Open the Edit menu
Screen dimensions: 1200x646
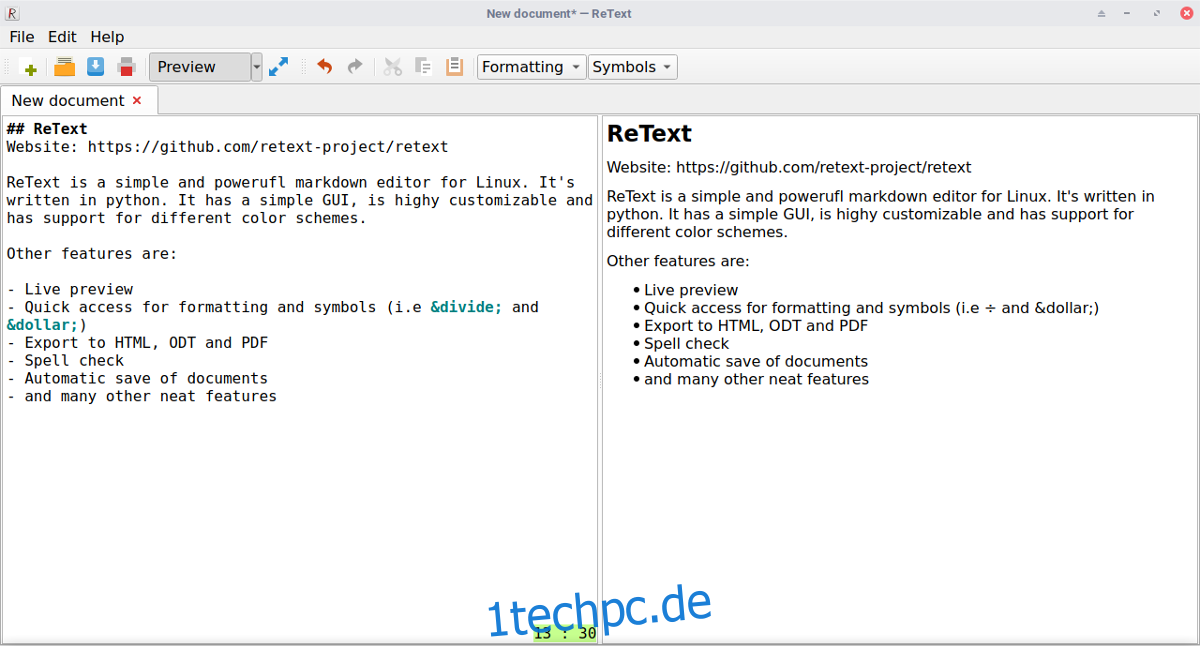(62, 37)
